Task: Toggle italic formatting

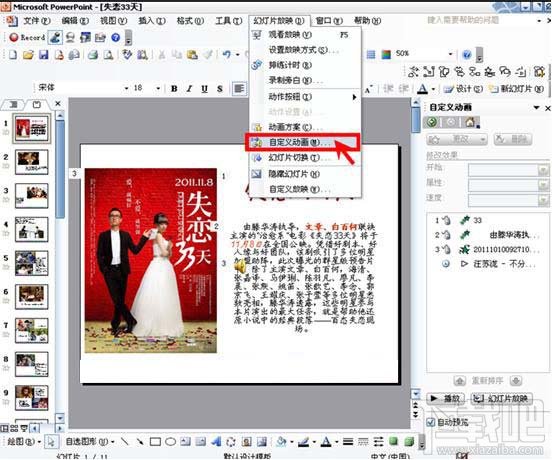Action: [189, 89]
